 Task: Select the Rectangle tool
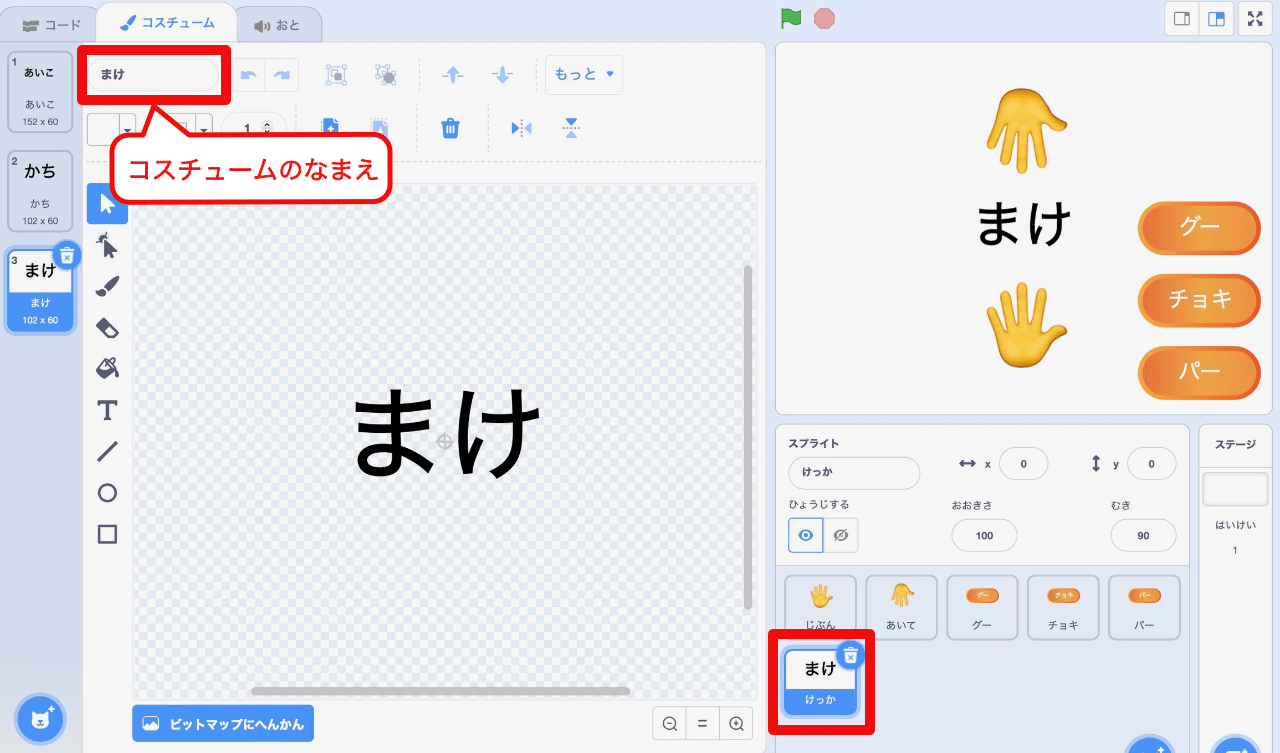point(107,534)
